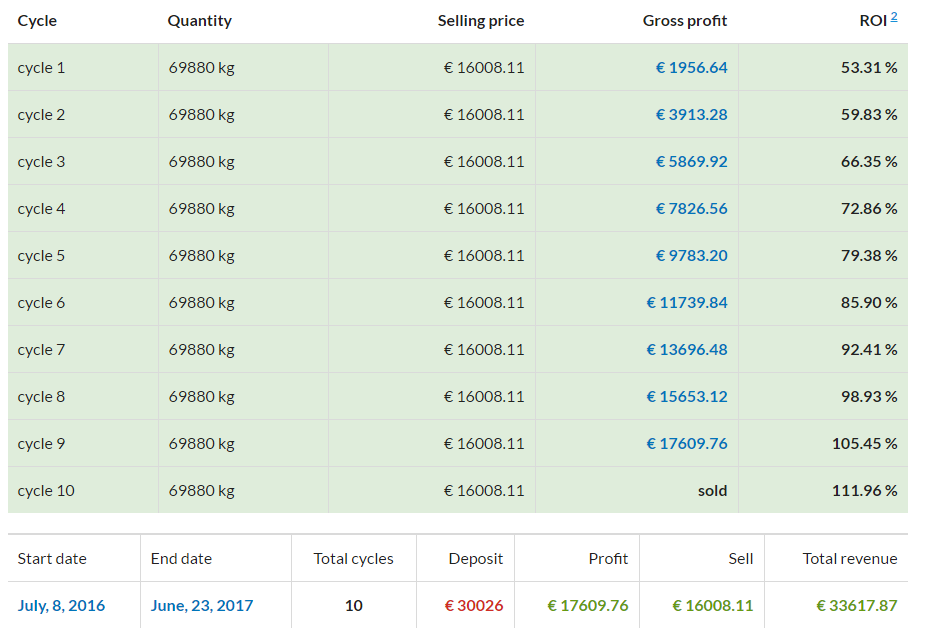
Task: Click the € 11739.84 gross profit link
Action: tap(687, 303)
